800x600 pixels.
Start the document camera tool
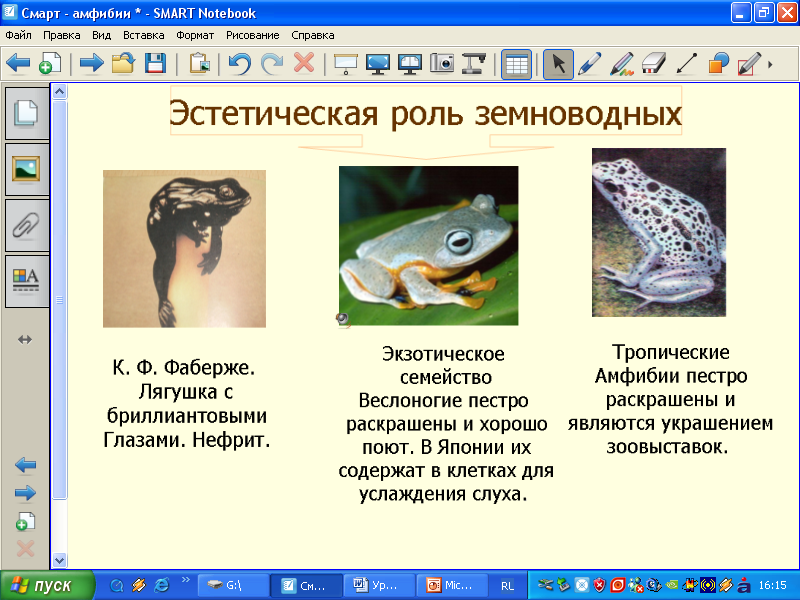coord(473,64)
